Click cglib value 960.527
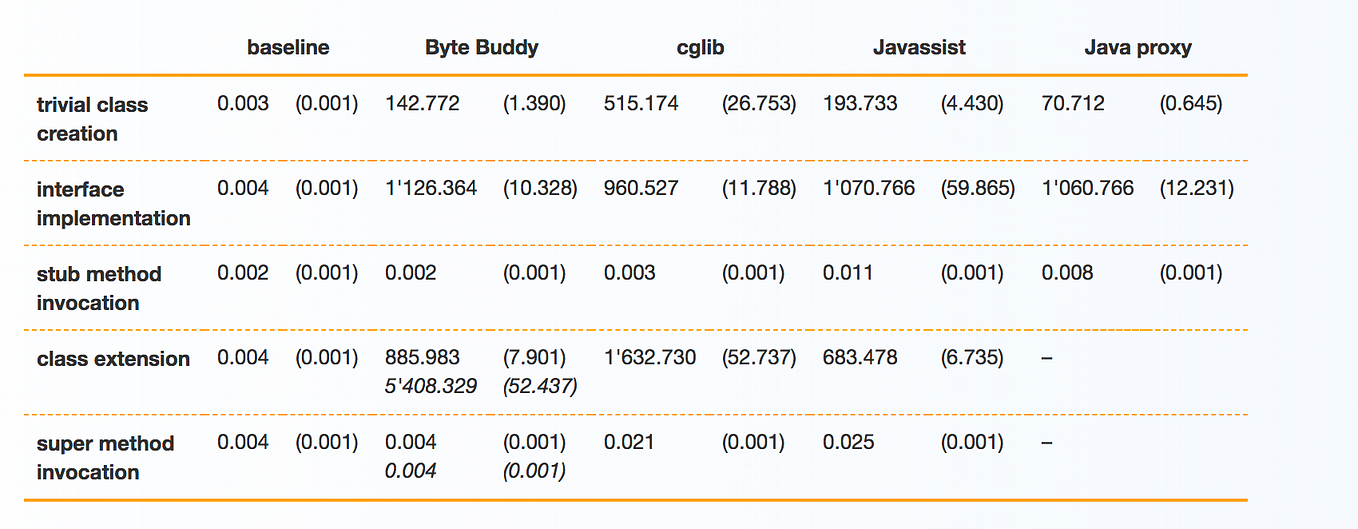 (x=641, y=188)
